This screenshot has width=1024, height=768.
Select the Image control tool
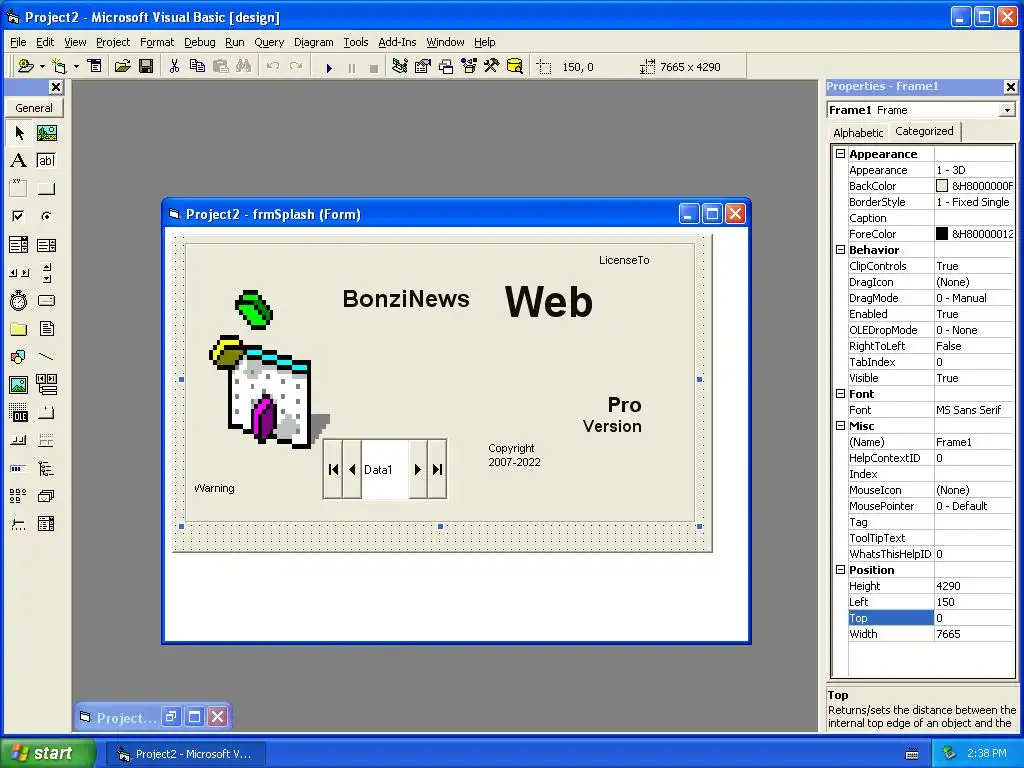pyautogui.click(x=19, y=385)
